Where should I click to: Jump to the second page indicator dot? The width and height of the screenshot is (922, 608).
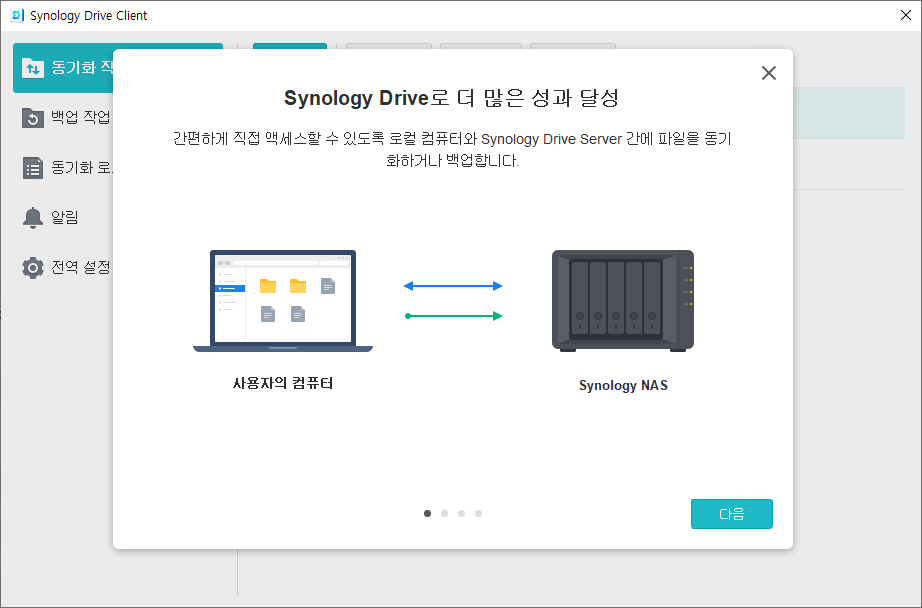(445, 513)
